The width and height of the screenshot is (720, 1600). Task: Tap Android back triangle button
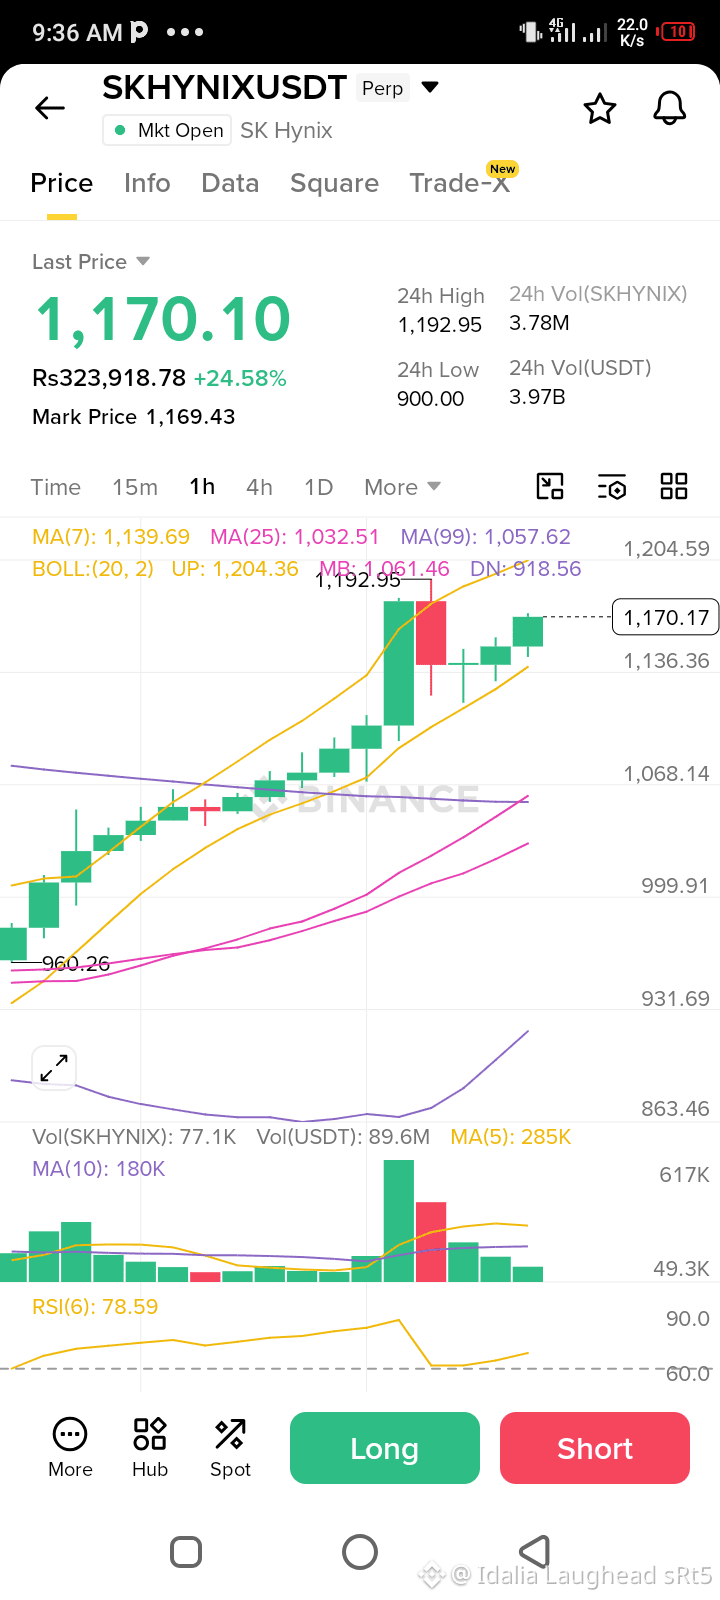click(x=535, y=1552)
